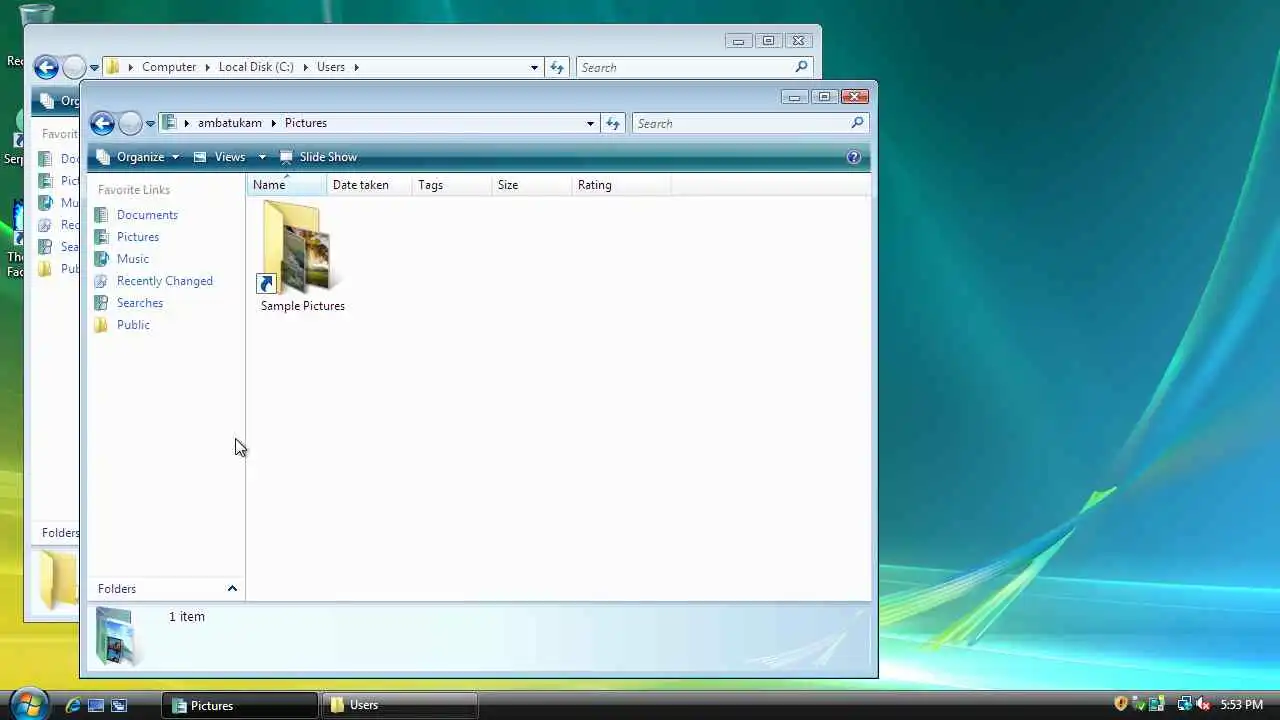Sort by Name column header

[287, 185]
